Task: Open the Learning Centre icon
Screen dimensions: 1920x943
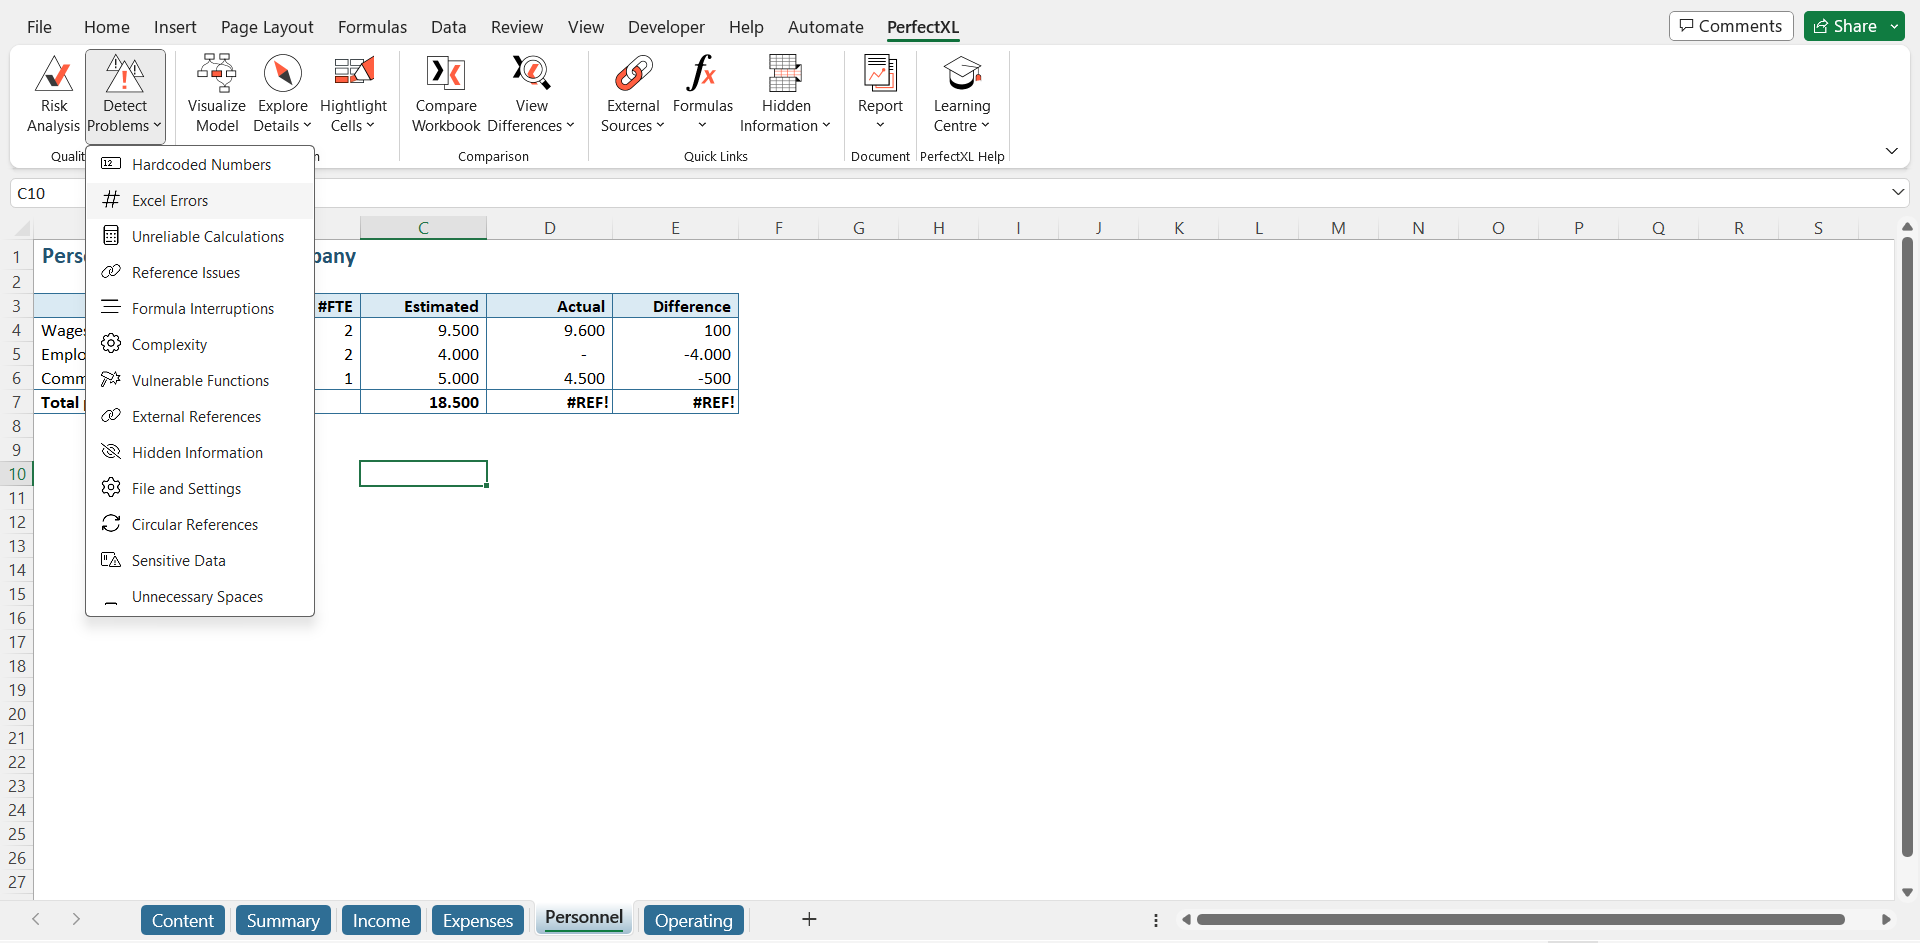Action: [962, 73]
